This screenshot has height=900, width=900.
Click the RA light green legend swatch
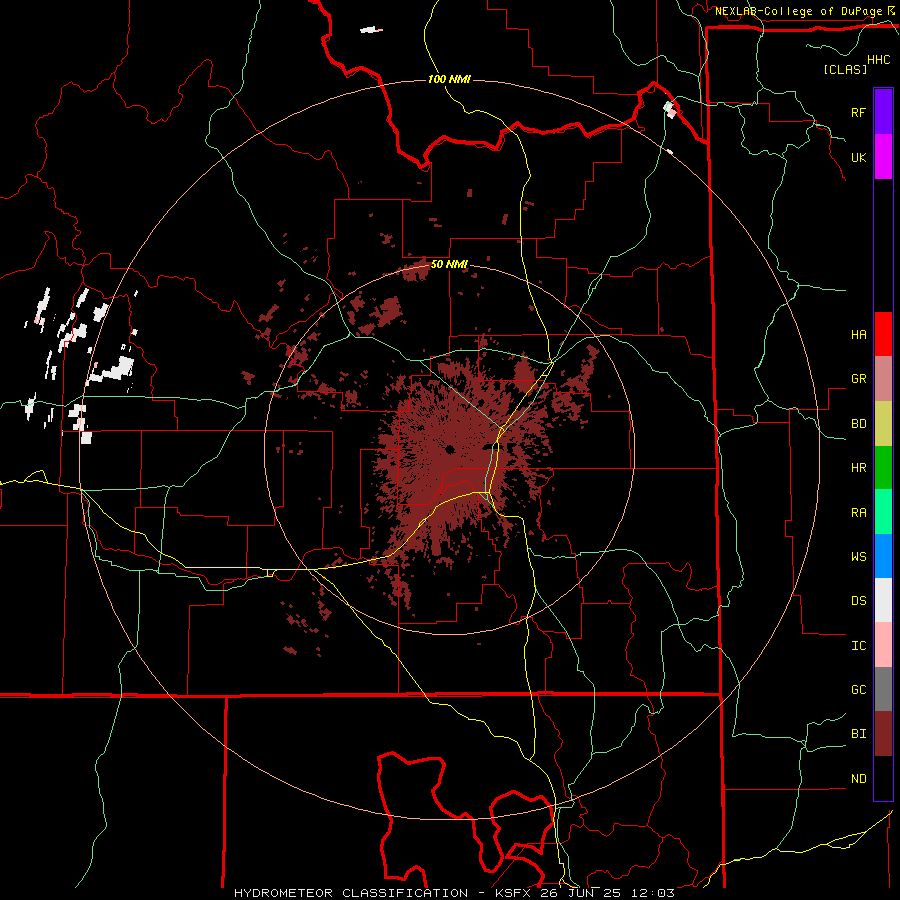pos(883,512)
